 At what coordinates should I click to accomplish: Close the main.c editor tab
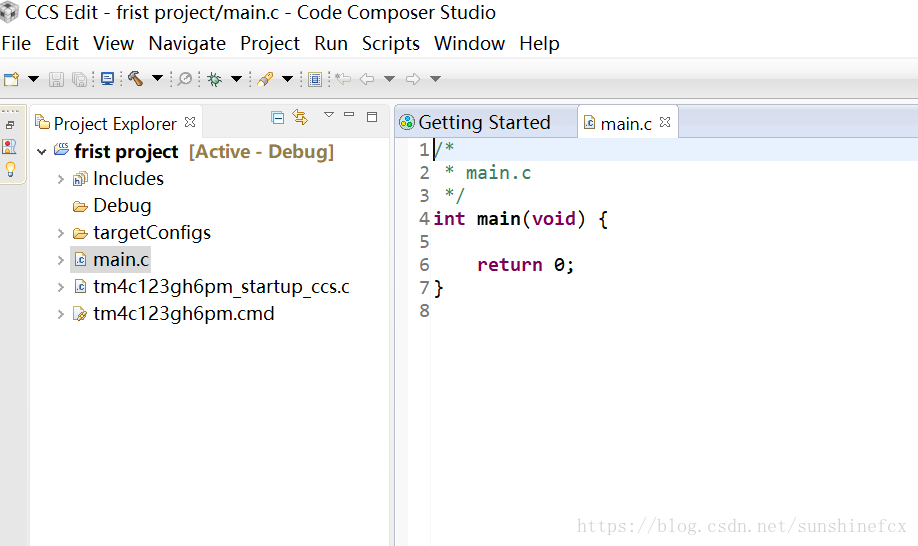[664, 122]
